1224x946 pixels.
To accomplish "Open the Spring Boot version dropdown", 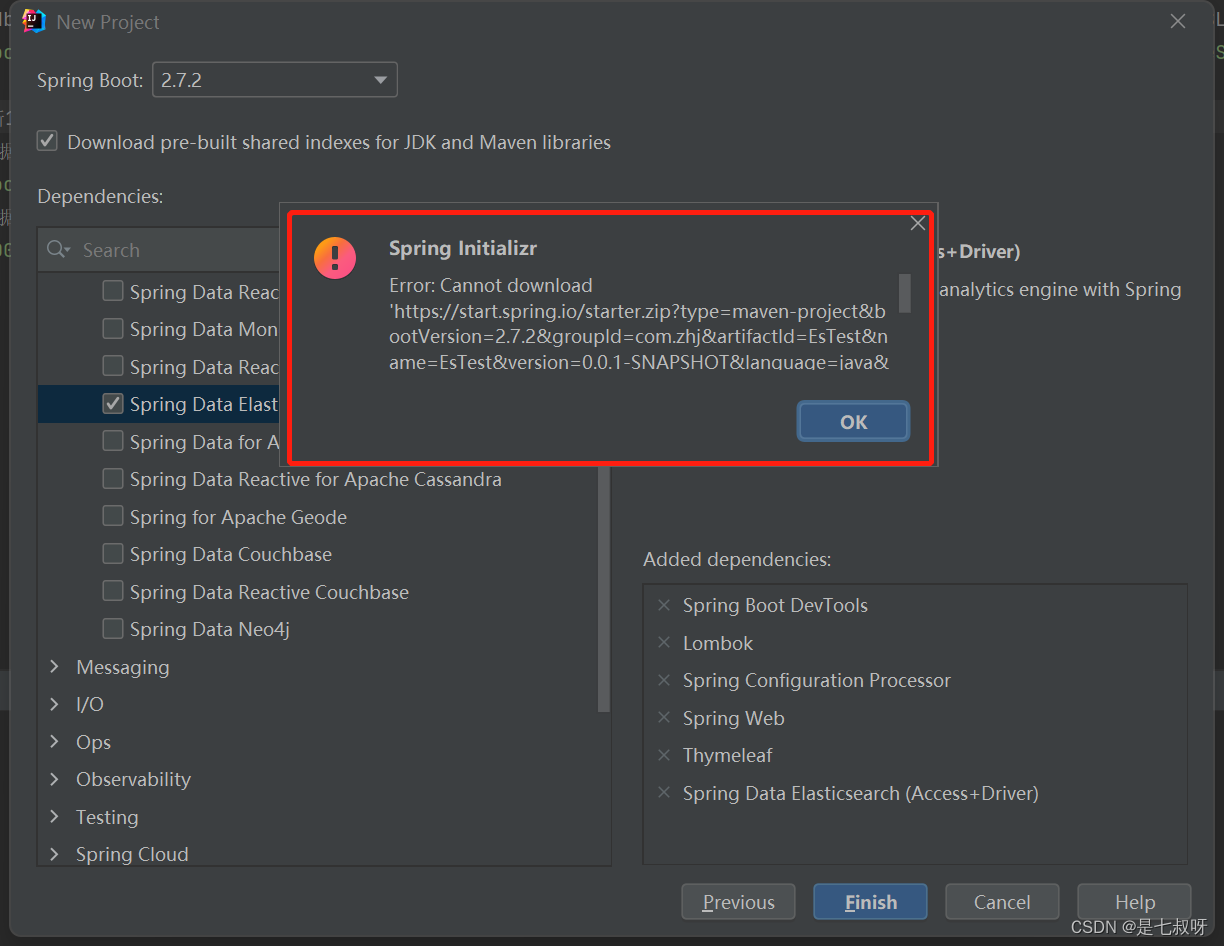I will coord(274,80).
